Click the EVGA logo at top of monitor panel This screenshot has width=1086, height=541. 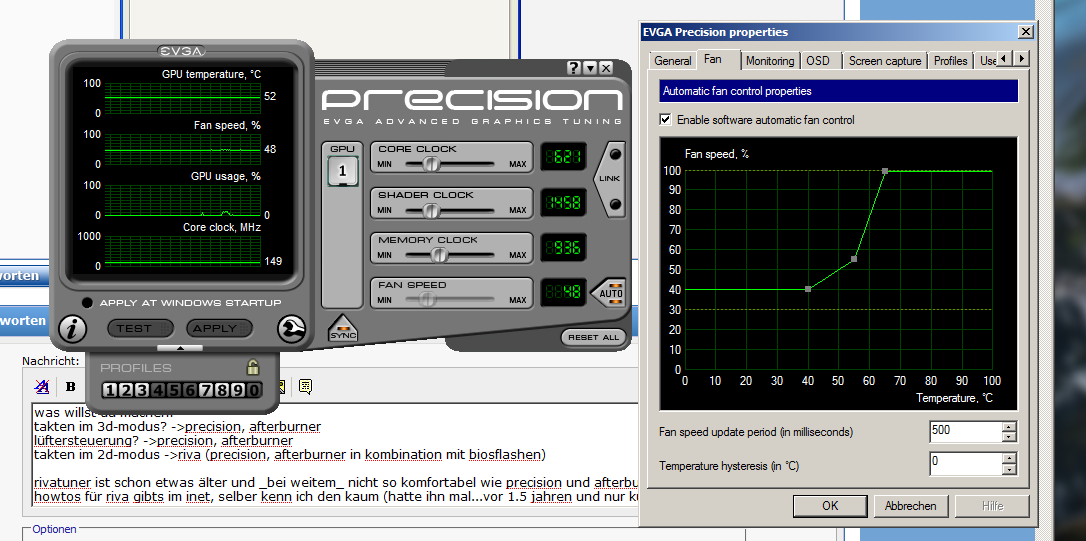coord(181,51)
